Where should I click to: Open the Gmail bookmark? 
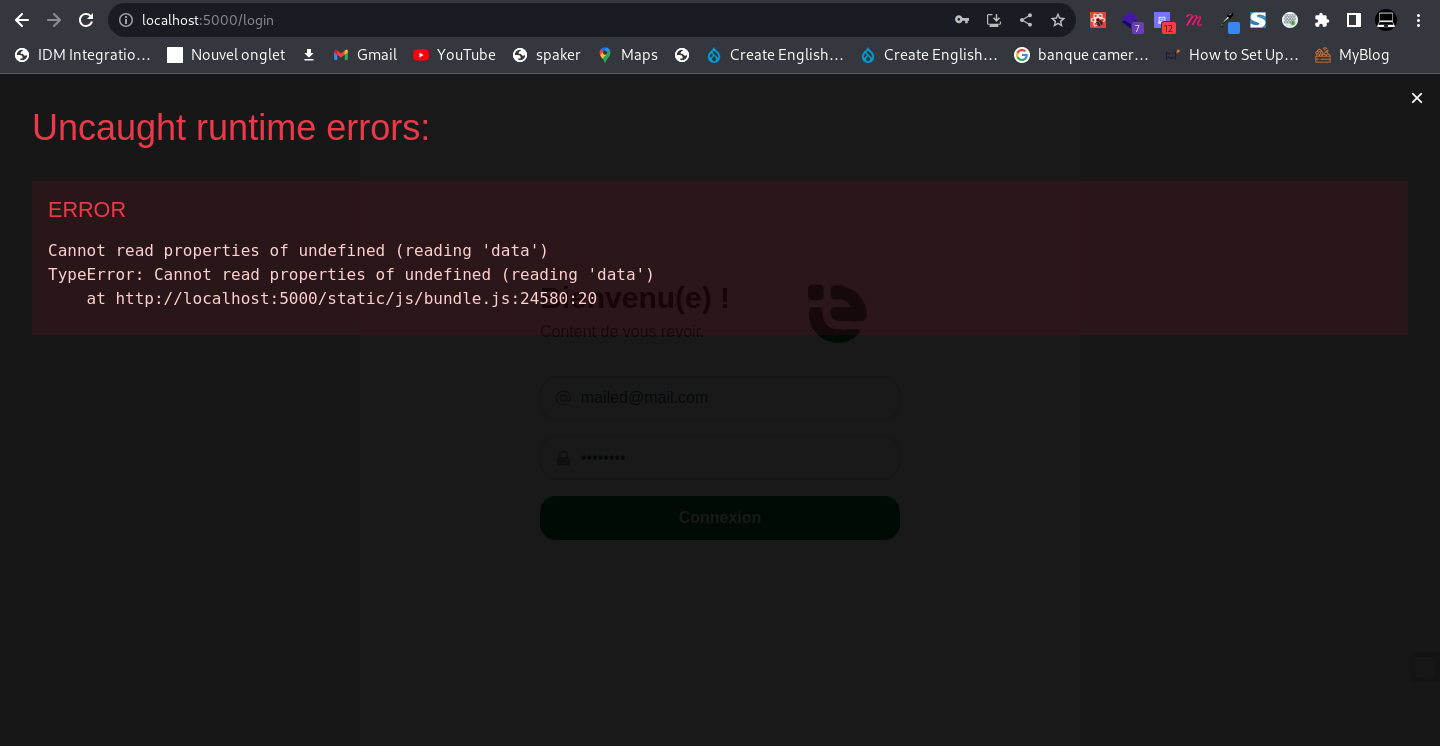tap(365, 55)
